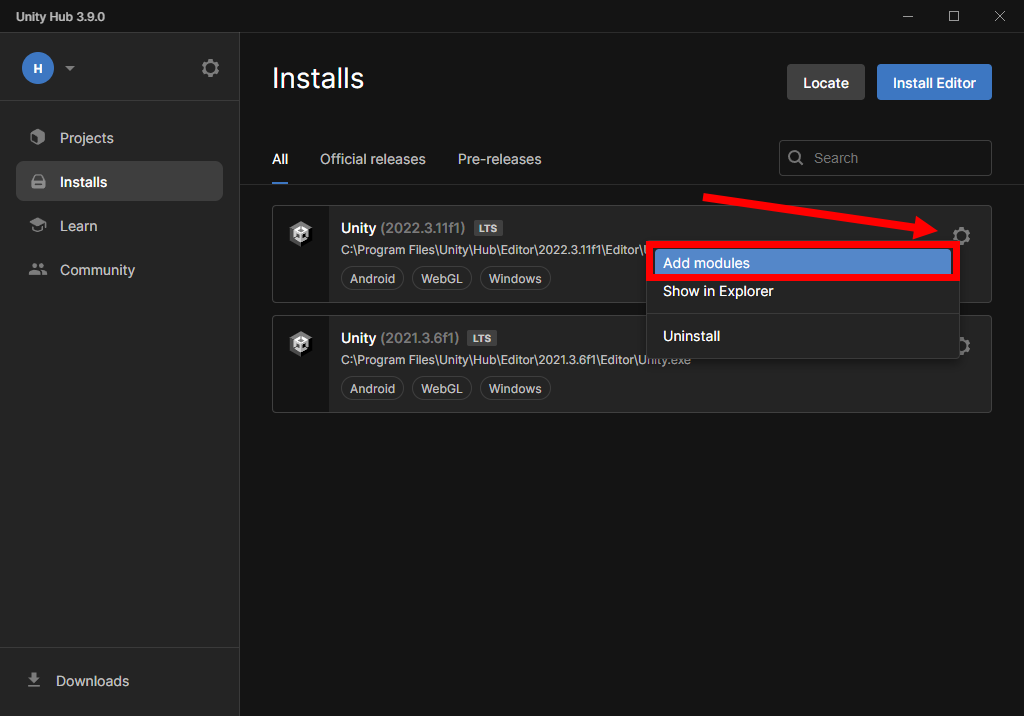Expand the account dropdown arrow
Image resolution: width=1024 pixels, height=716 pixels.
[x=70, y=68]
